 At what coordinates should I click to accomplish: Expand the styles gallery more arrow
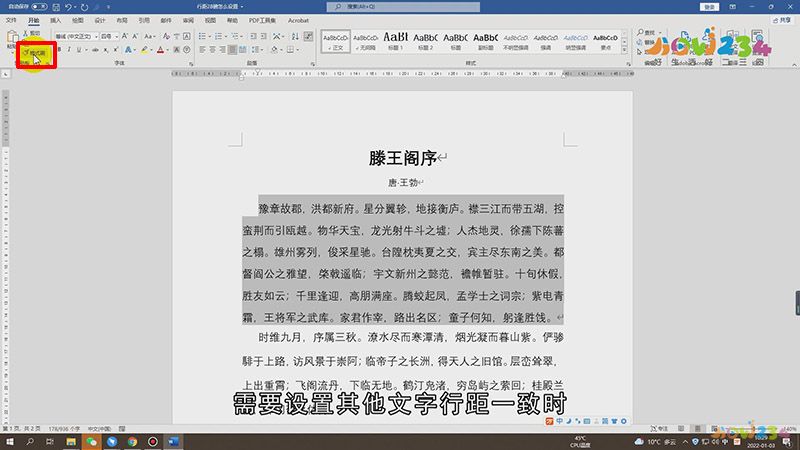click(624, 51)
